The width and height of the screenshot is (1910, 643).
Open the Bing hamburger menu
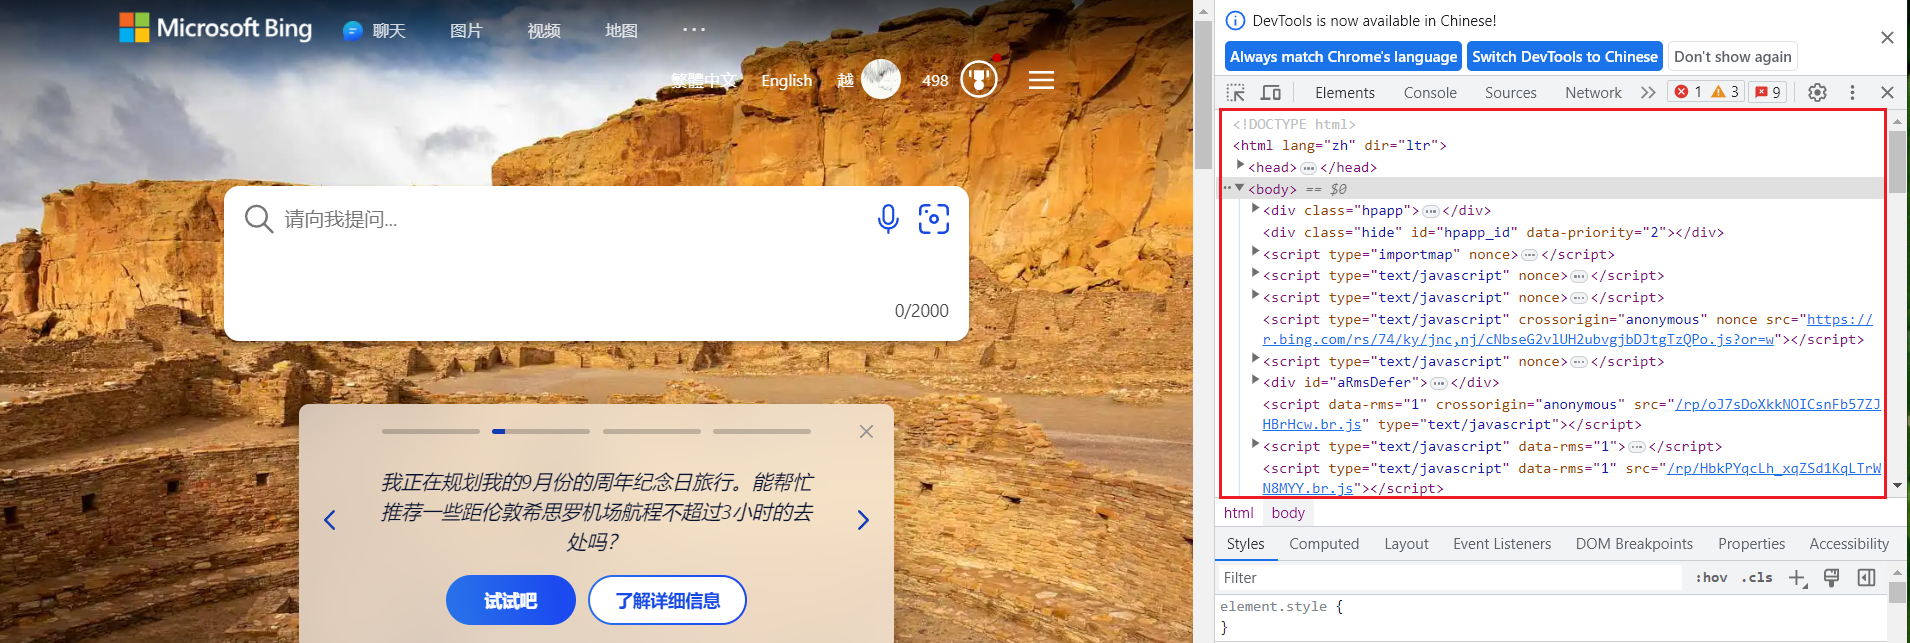coord(1041,80)
